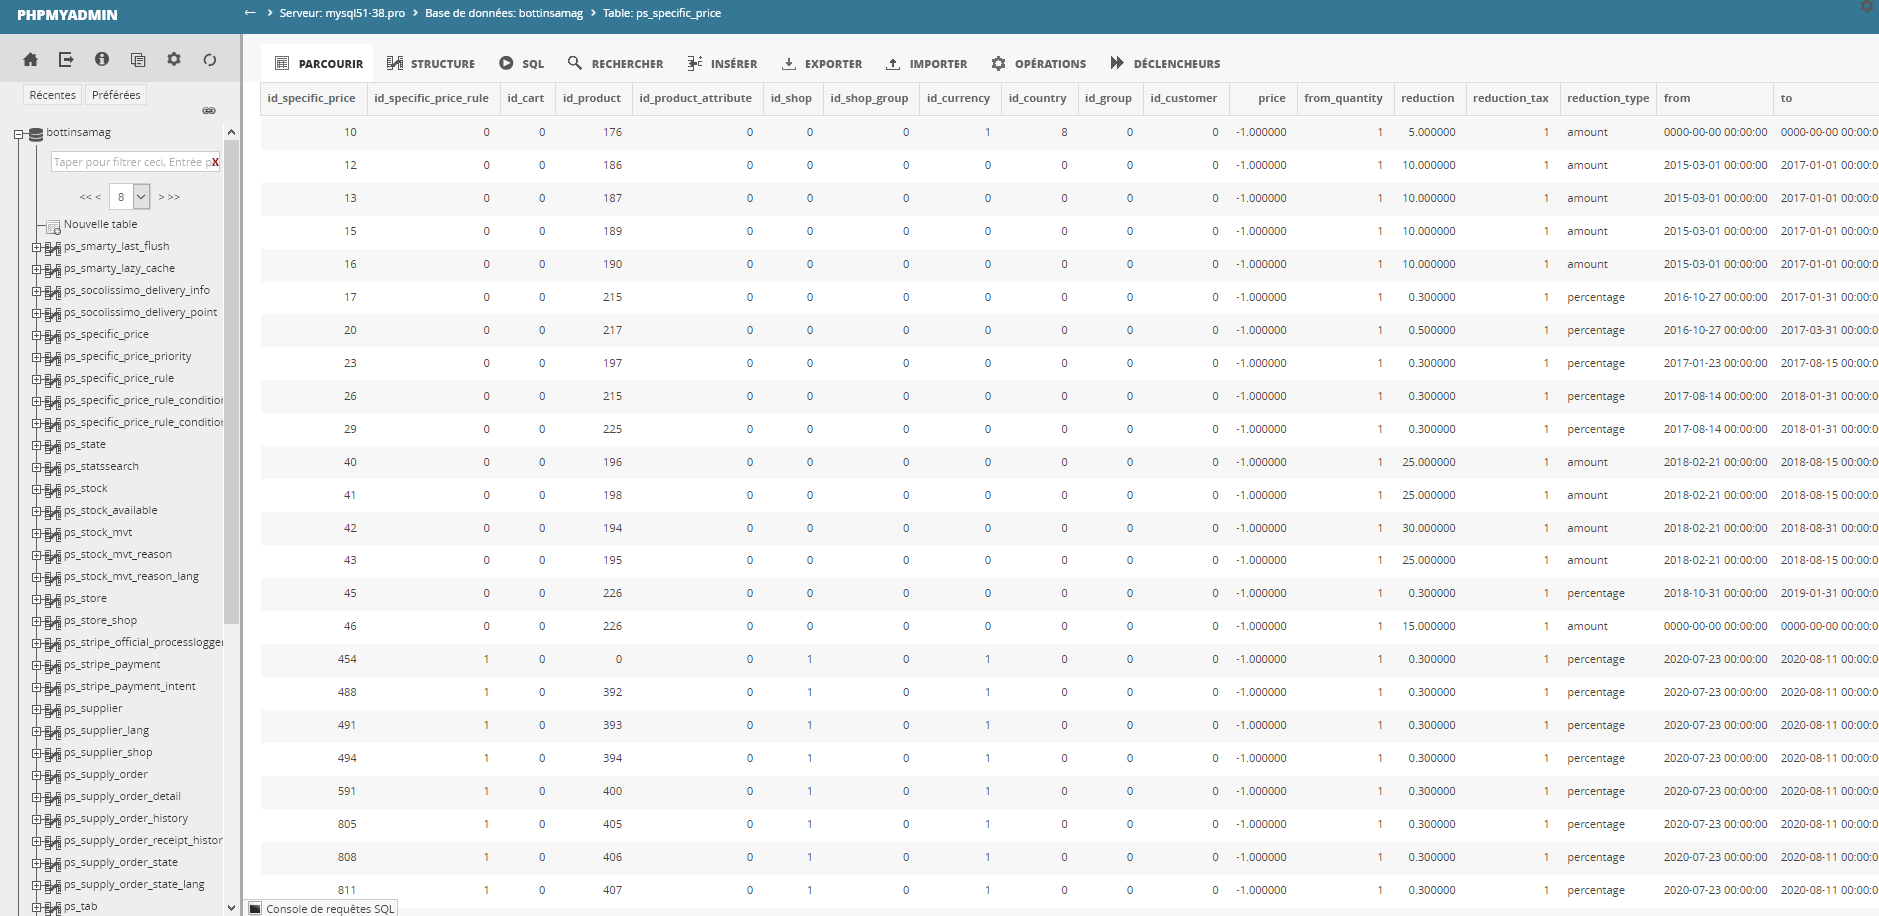Open the Parcourir tab
The width and height of the screenshot is (1879, 916).
click(318, 64)
